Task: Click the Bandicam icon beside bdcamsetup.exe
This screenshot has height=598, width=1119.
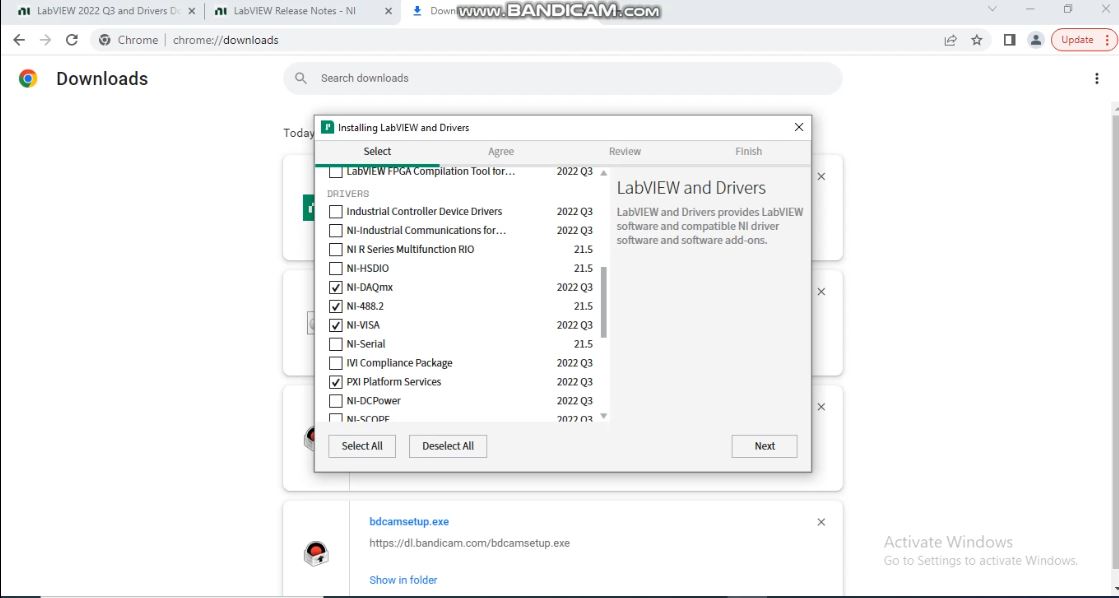Action: [316, 553]
